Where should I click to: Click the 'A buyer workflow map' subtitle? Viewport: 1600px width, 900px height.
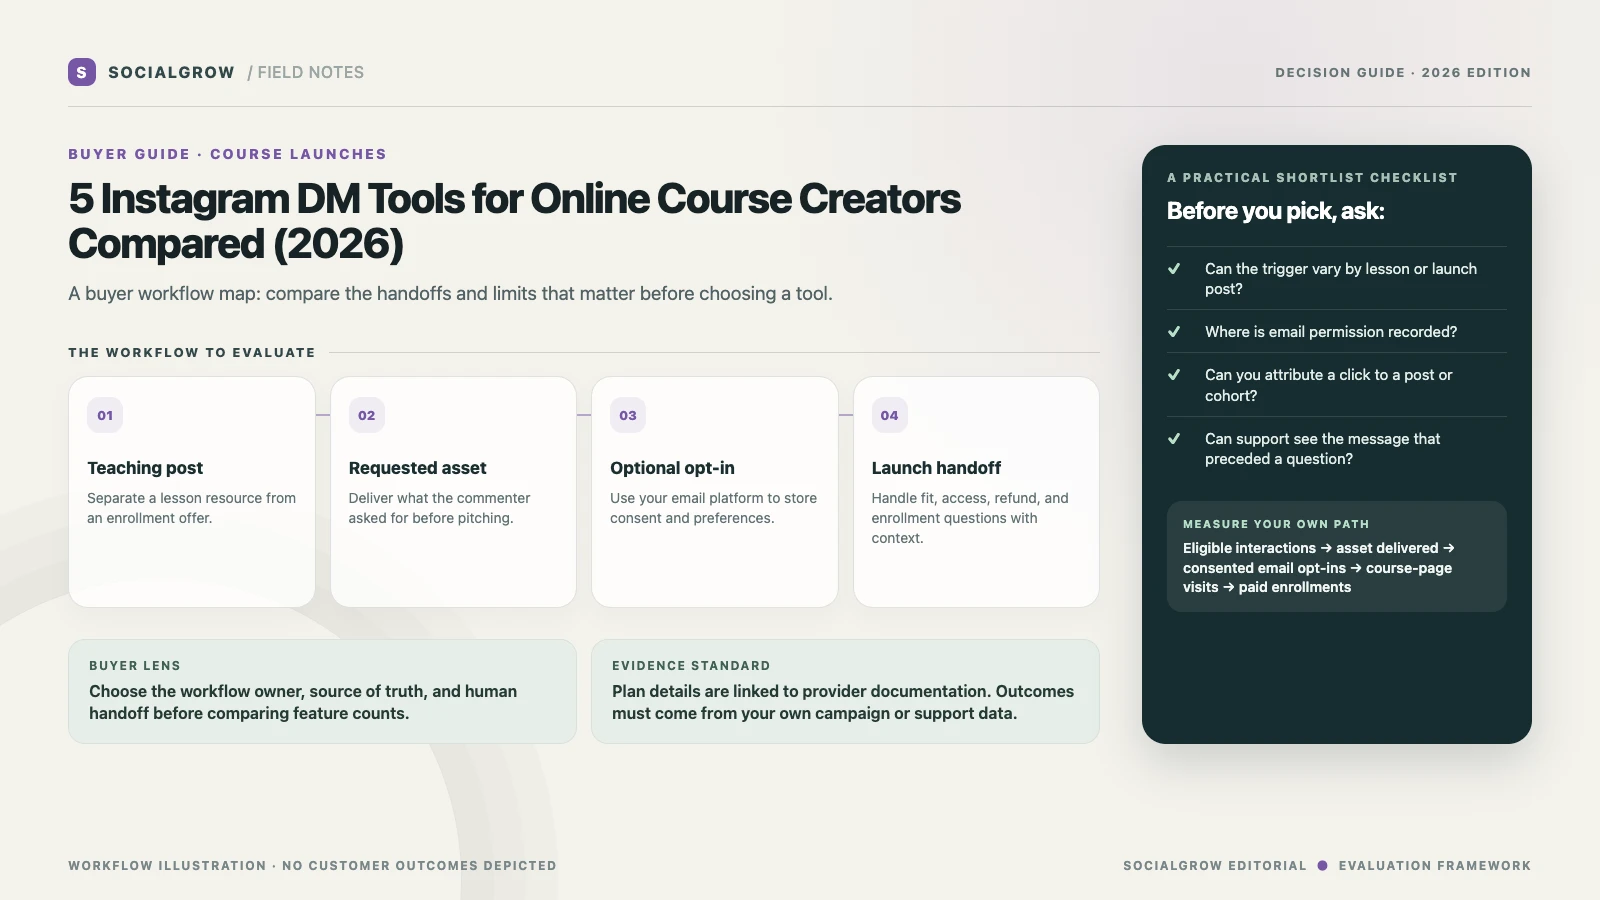tap(450, 293)
